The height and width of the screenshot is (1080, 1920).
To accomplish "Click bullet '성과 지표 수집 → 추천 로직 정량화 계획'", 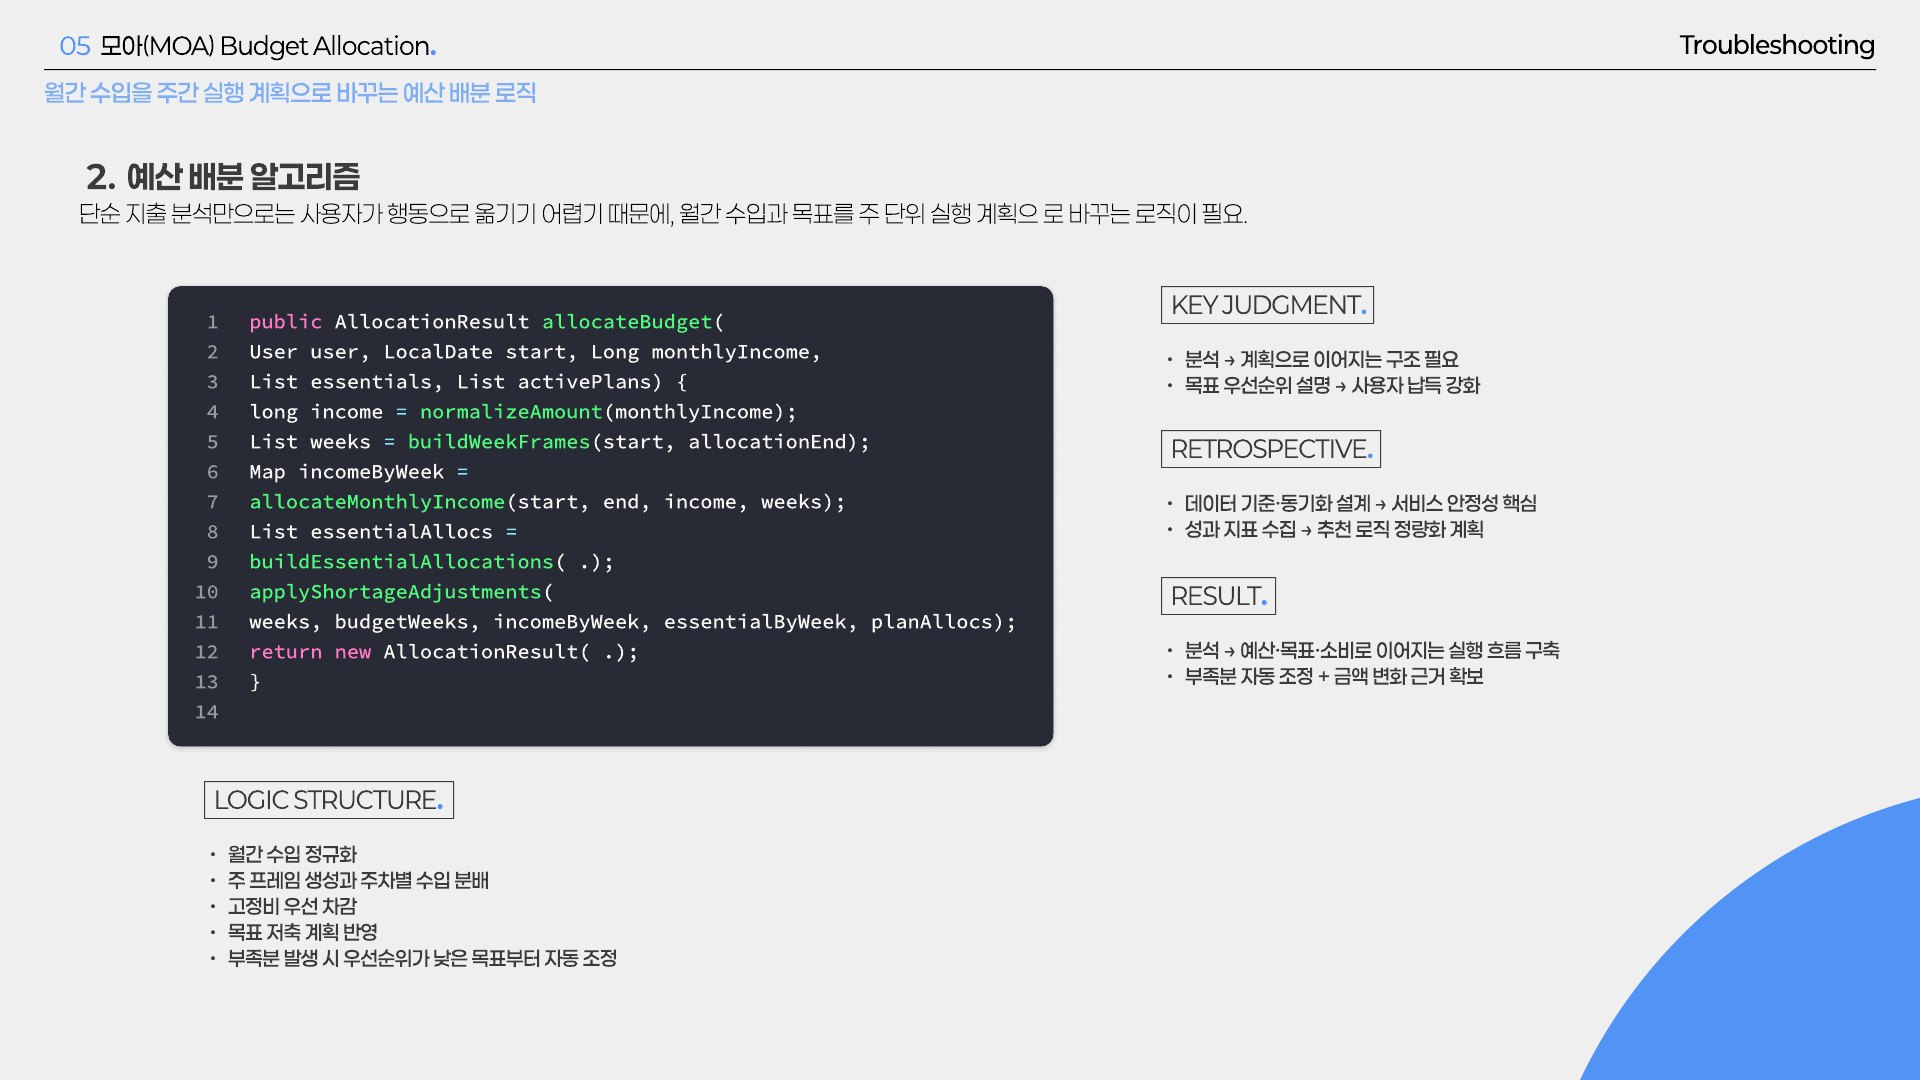I will [1334, 529].
